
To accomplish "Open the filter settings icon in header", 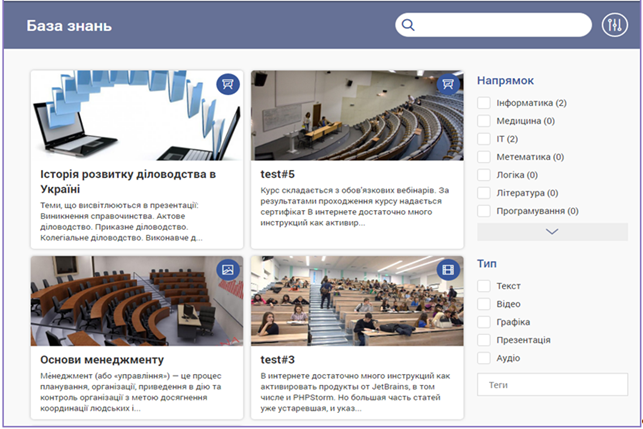I will [614, 25].
